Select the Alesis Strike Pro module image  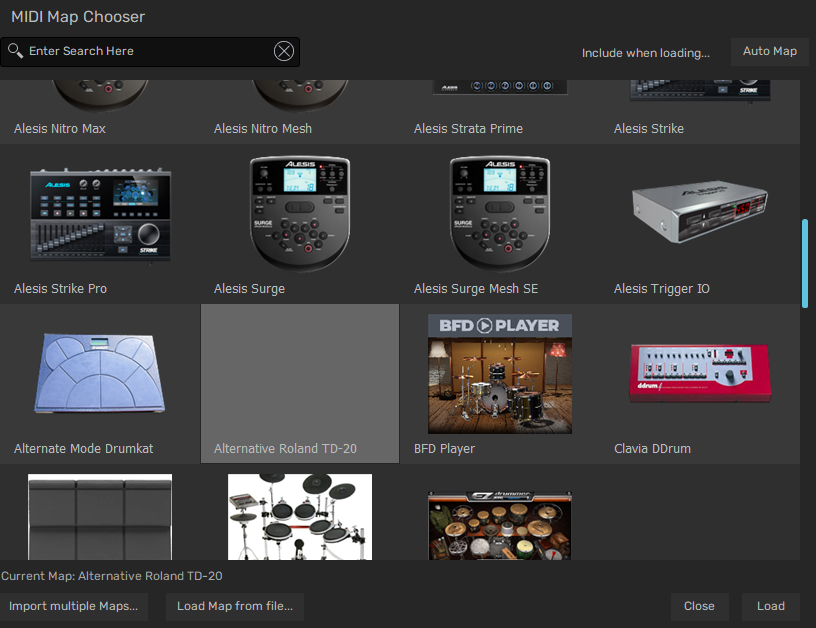click(100, 215)
